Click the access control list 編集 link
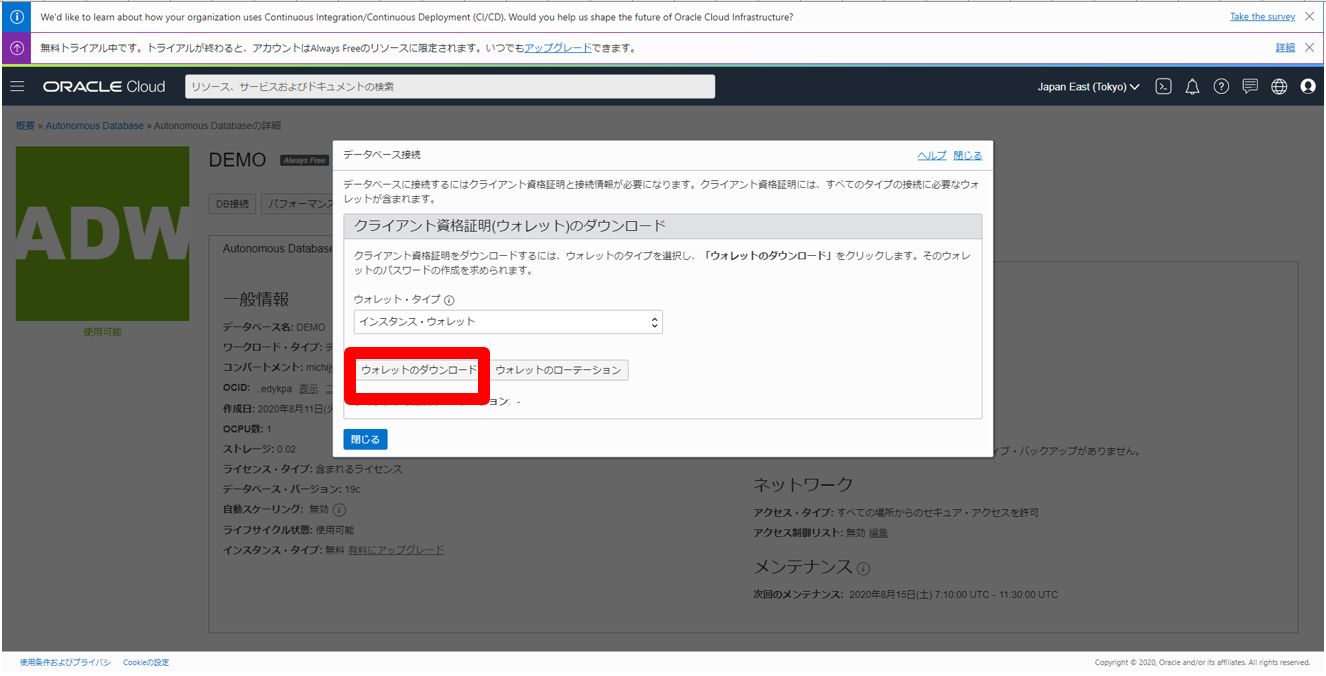This screenshot has width=1326, height=676. [878, 532]
